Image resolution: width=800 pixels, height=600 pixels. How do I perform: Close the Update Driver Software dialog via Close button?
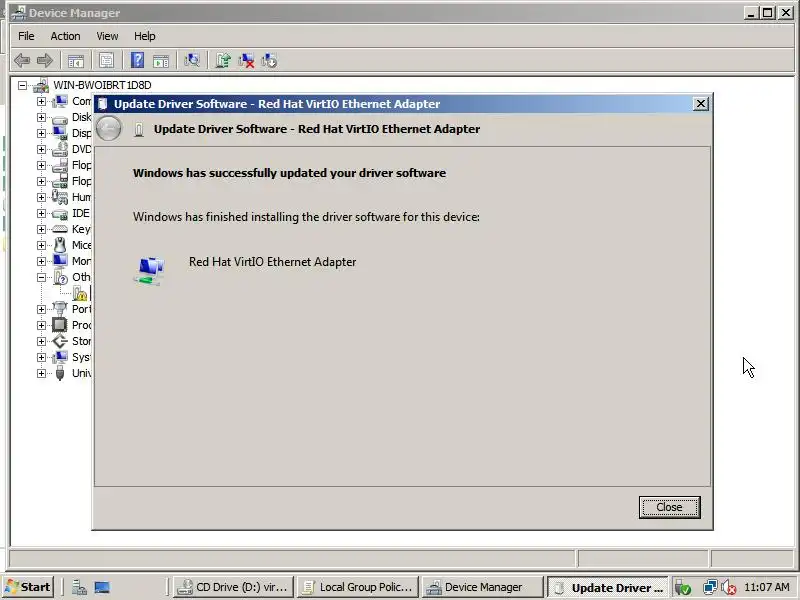click(669, 507)
